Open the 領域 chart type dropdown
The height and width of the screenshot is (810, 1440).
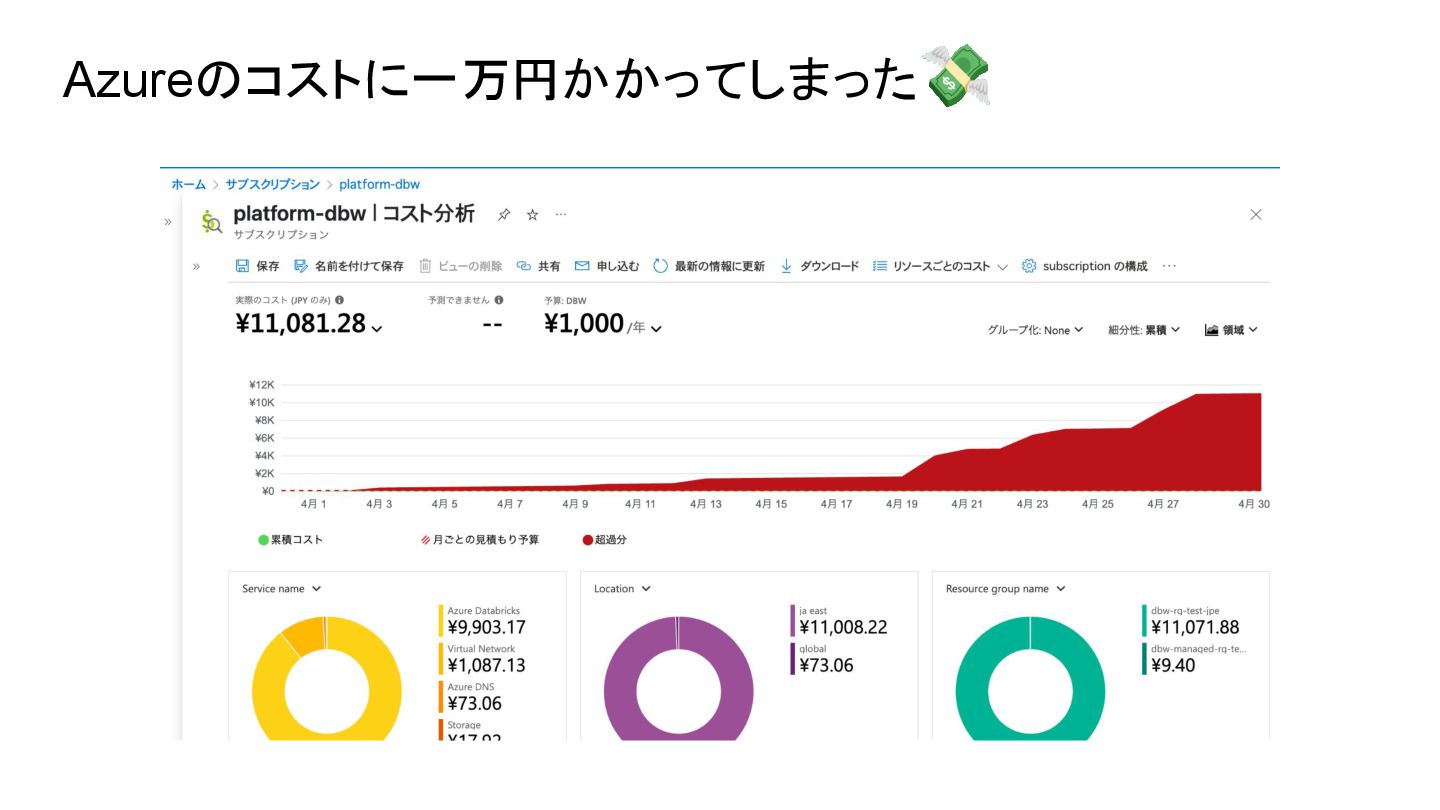(x=1231, y=330)
